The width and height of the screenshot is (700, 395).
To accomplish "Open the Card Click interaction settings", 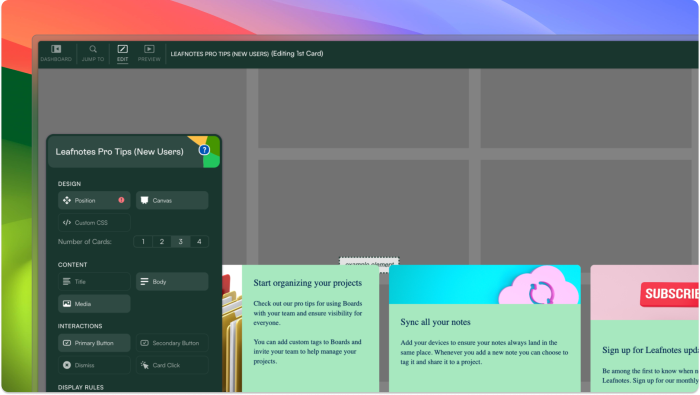I will [x=172, y=365].
